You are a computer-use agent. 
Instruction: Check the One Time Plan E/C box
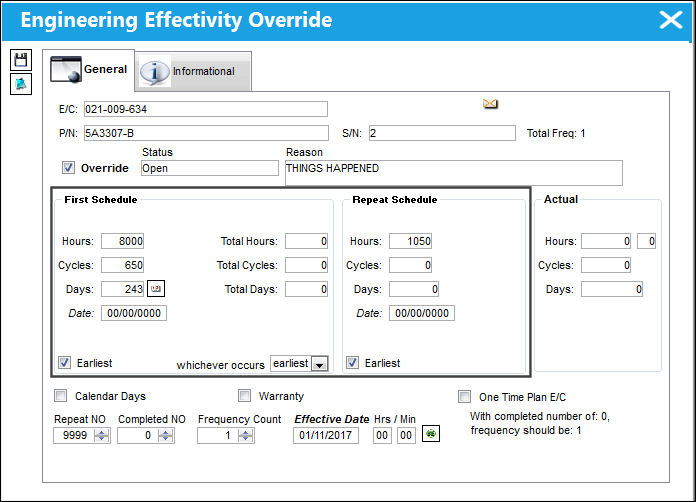(464, 396)
